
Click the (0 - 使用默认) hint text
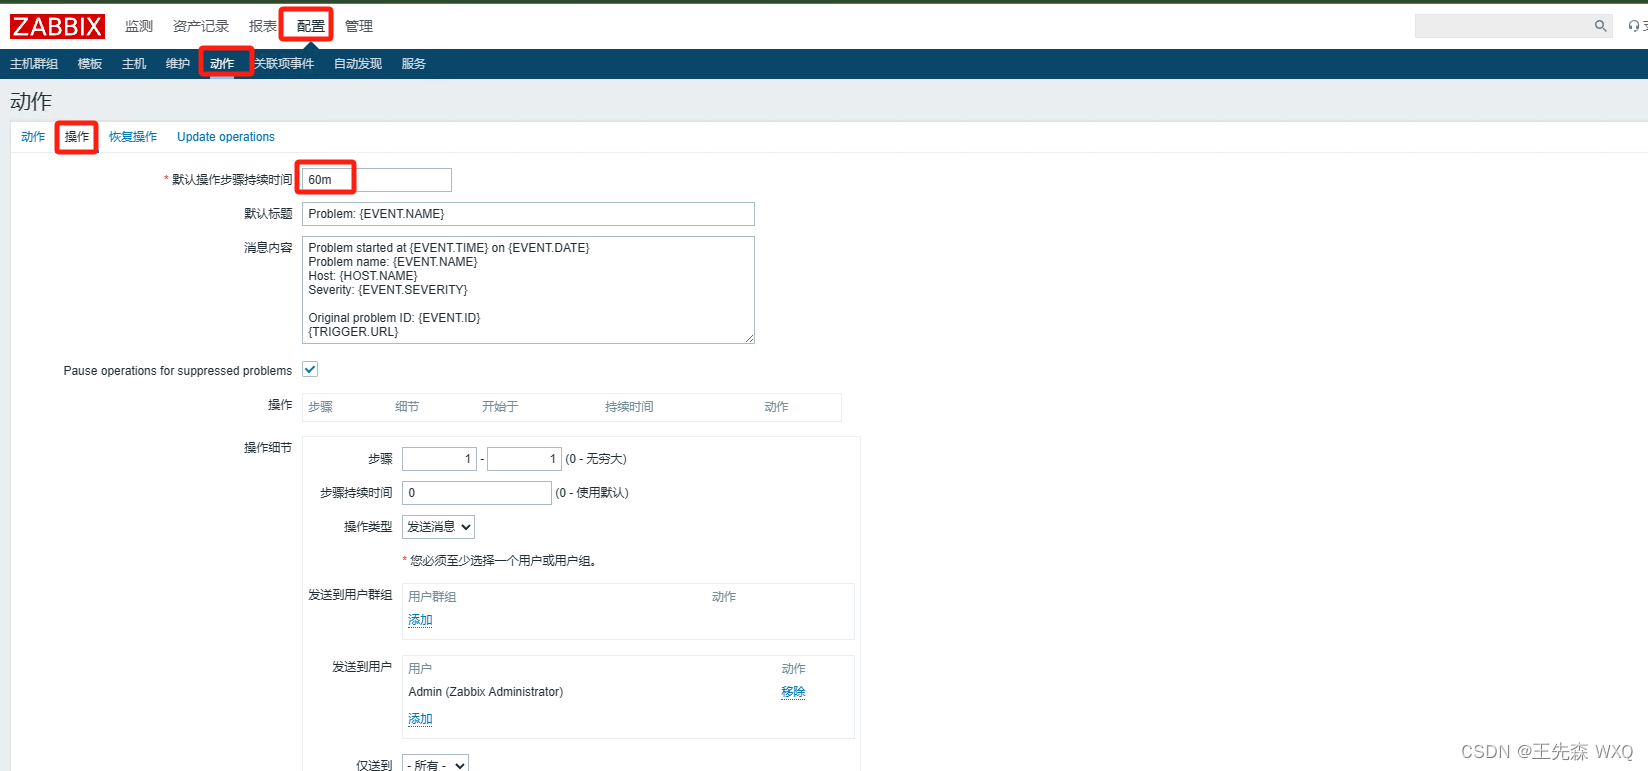(x=592, y=493)
